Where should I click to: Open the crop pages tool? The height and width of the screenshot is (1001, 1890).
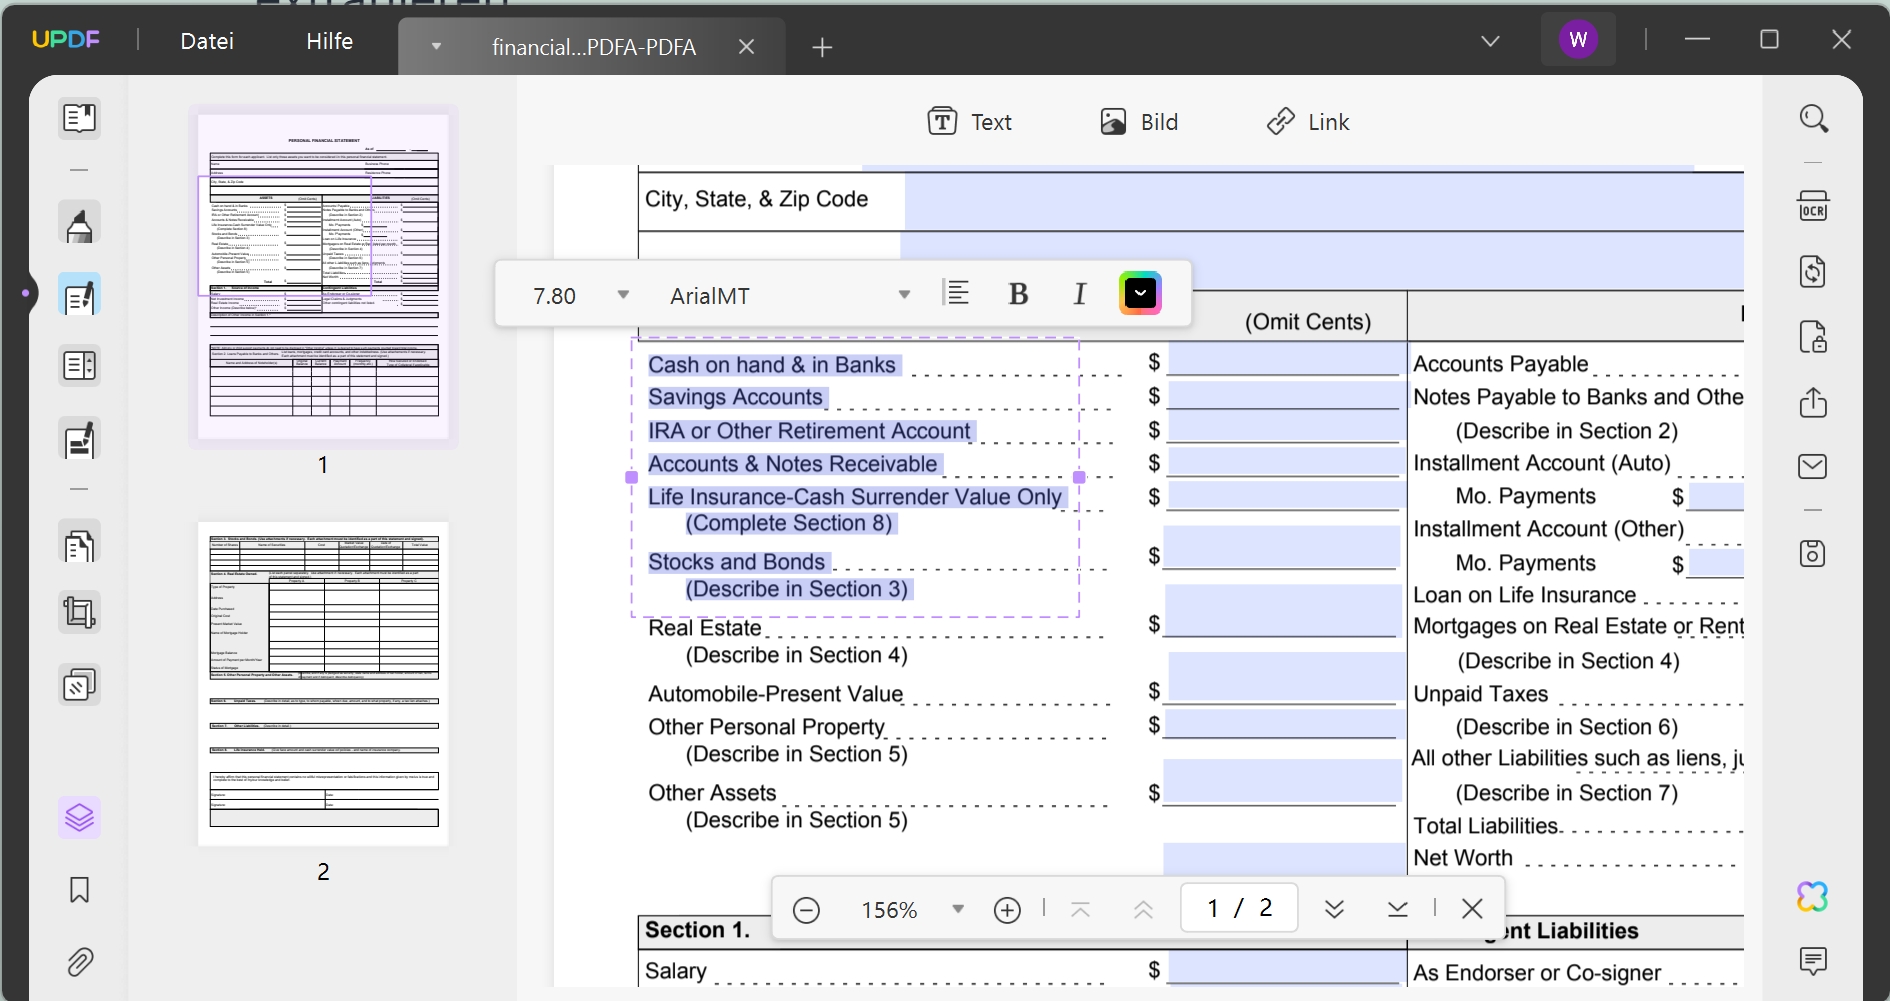coord(79,612)
